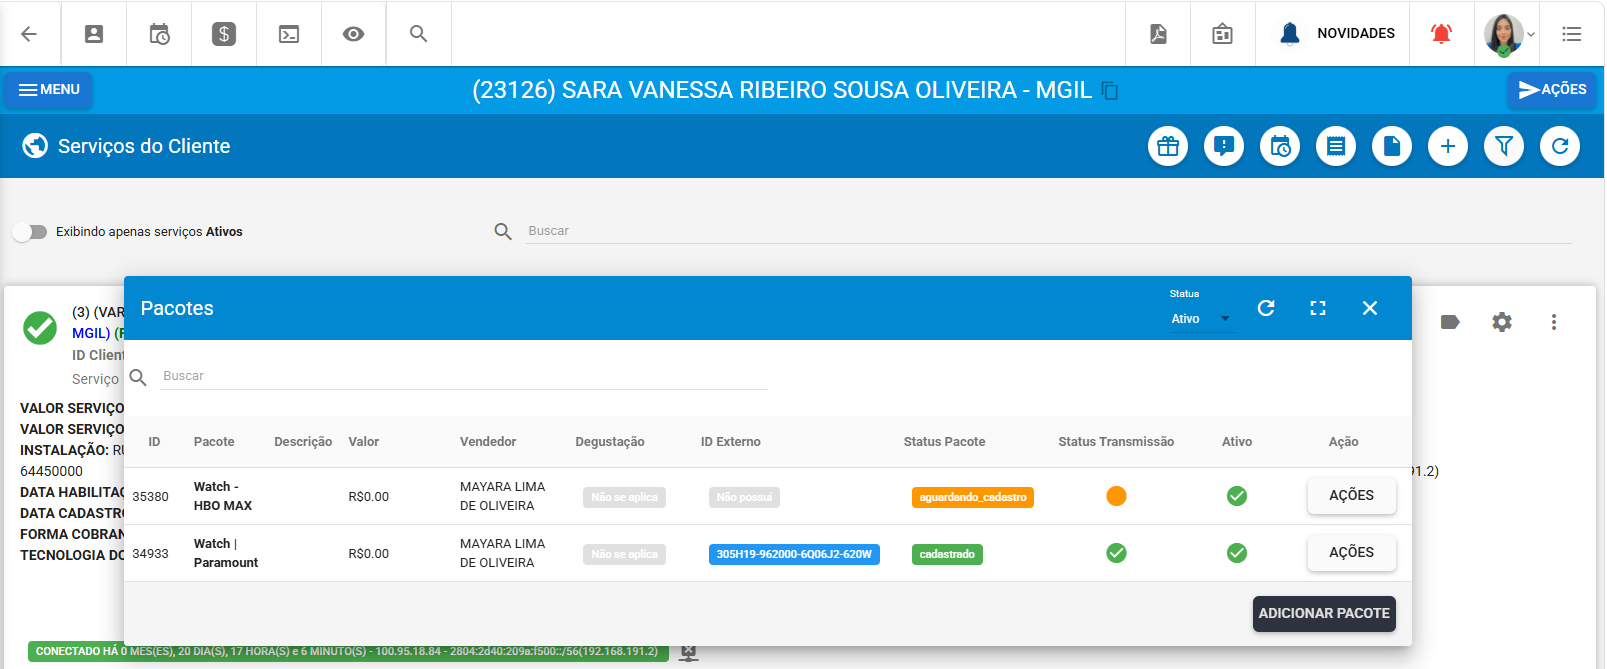Click the CONECTADO HÁ connection status bar

[x=348, y=652]
